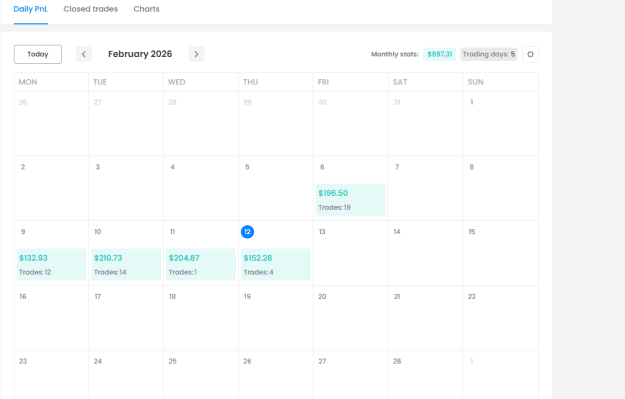Click the $897.31 monthly stats badge
Image resolution: width=625 pixels, height=399 pixels.
(440, 54)
